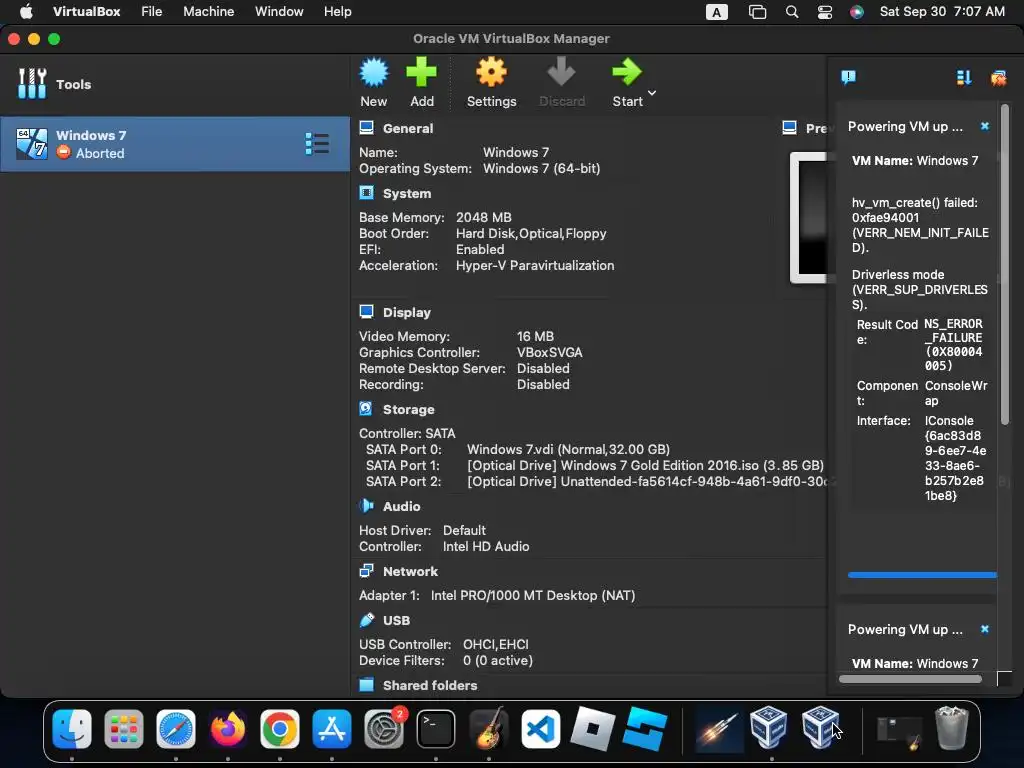Open the Machine menu
The width and height of the screenshot is (1024, 768).
pyautogui.click(x=208, y=11)
